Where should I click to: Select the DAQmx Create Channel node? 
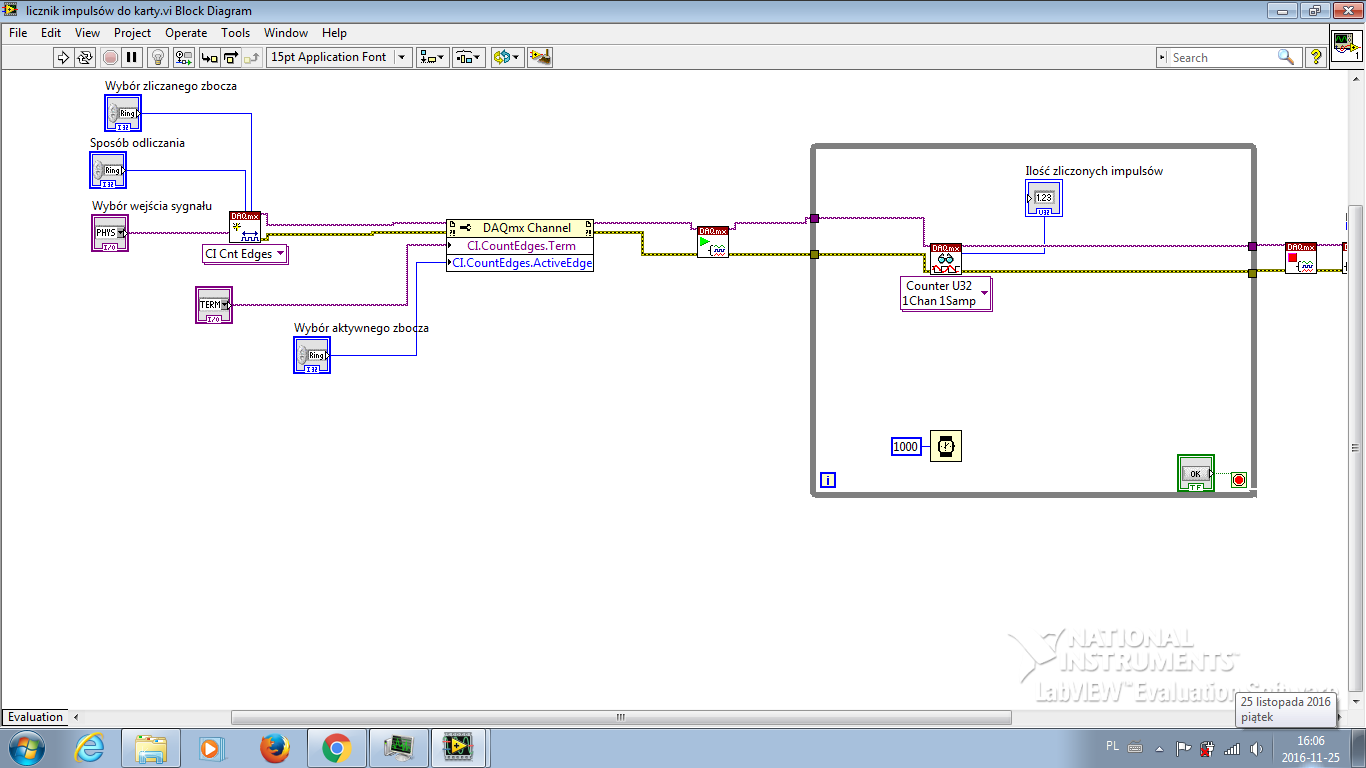tap(245, 227)
